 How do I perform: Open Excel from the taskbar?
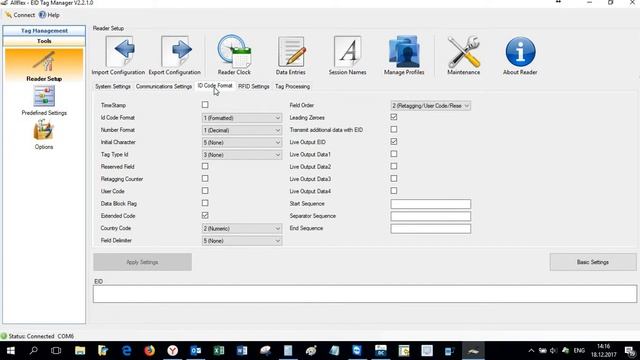point(219,351)
